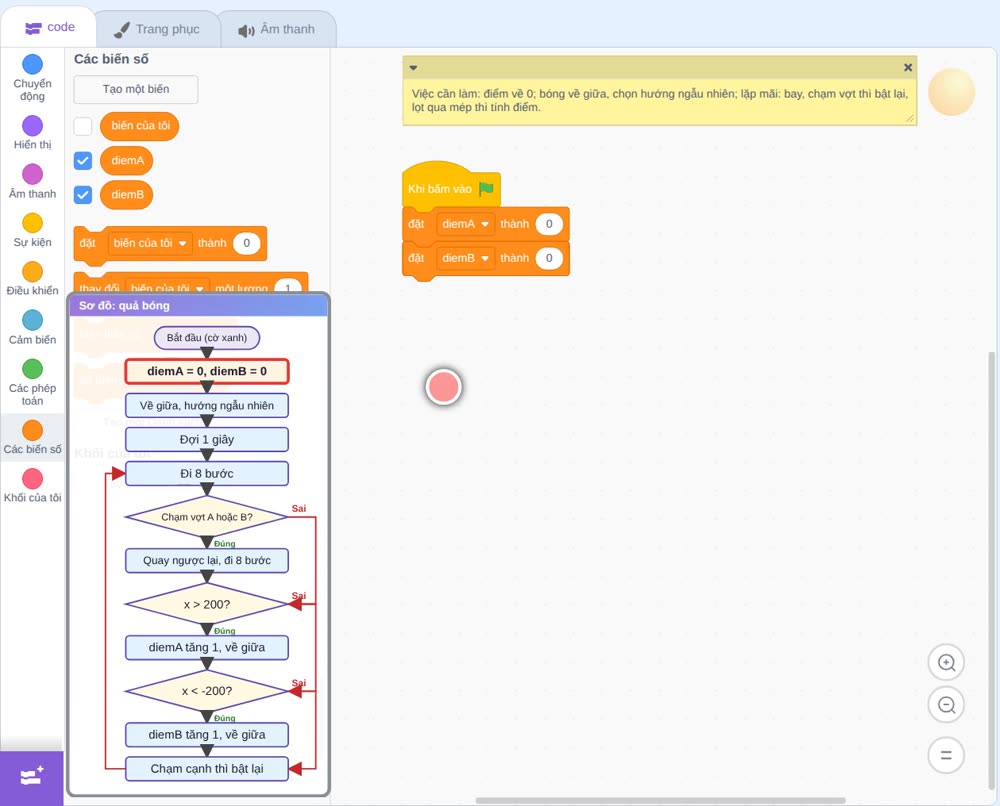
Task: Click the diemB variable reporter block
Action: (x=126, y=194)
